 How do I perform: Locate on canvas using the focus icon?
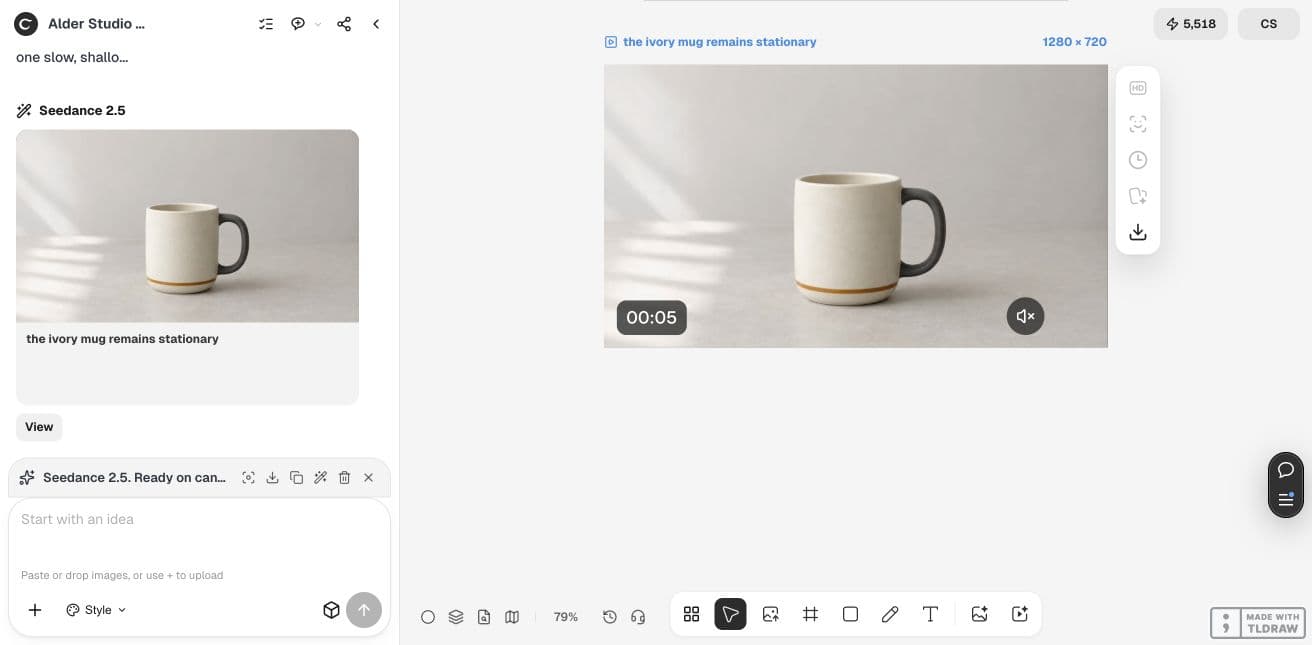(249, 478)
